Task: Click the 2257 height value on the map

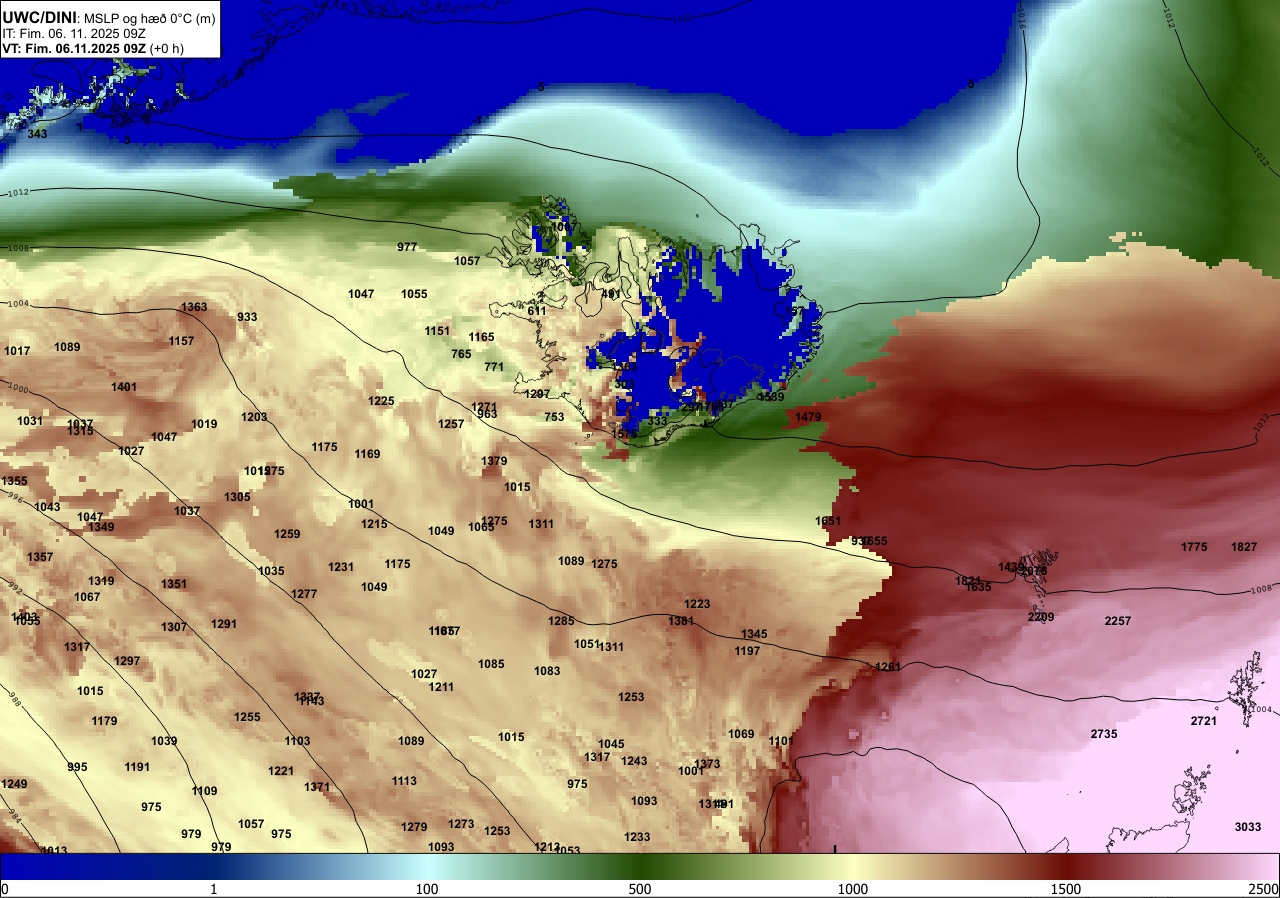Action: 1118,621
